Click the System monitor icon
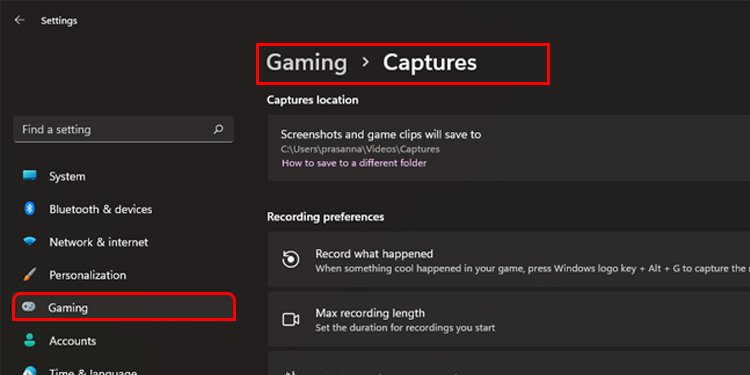 point(30,176)
